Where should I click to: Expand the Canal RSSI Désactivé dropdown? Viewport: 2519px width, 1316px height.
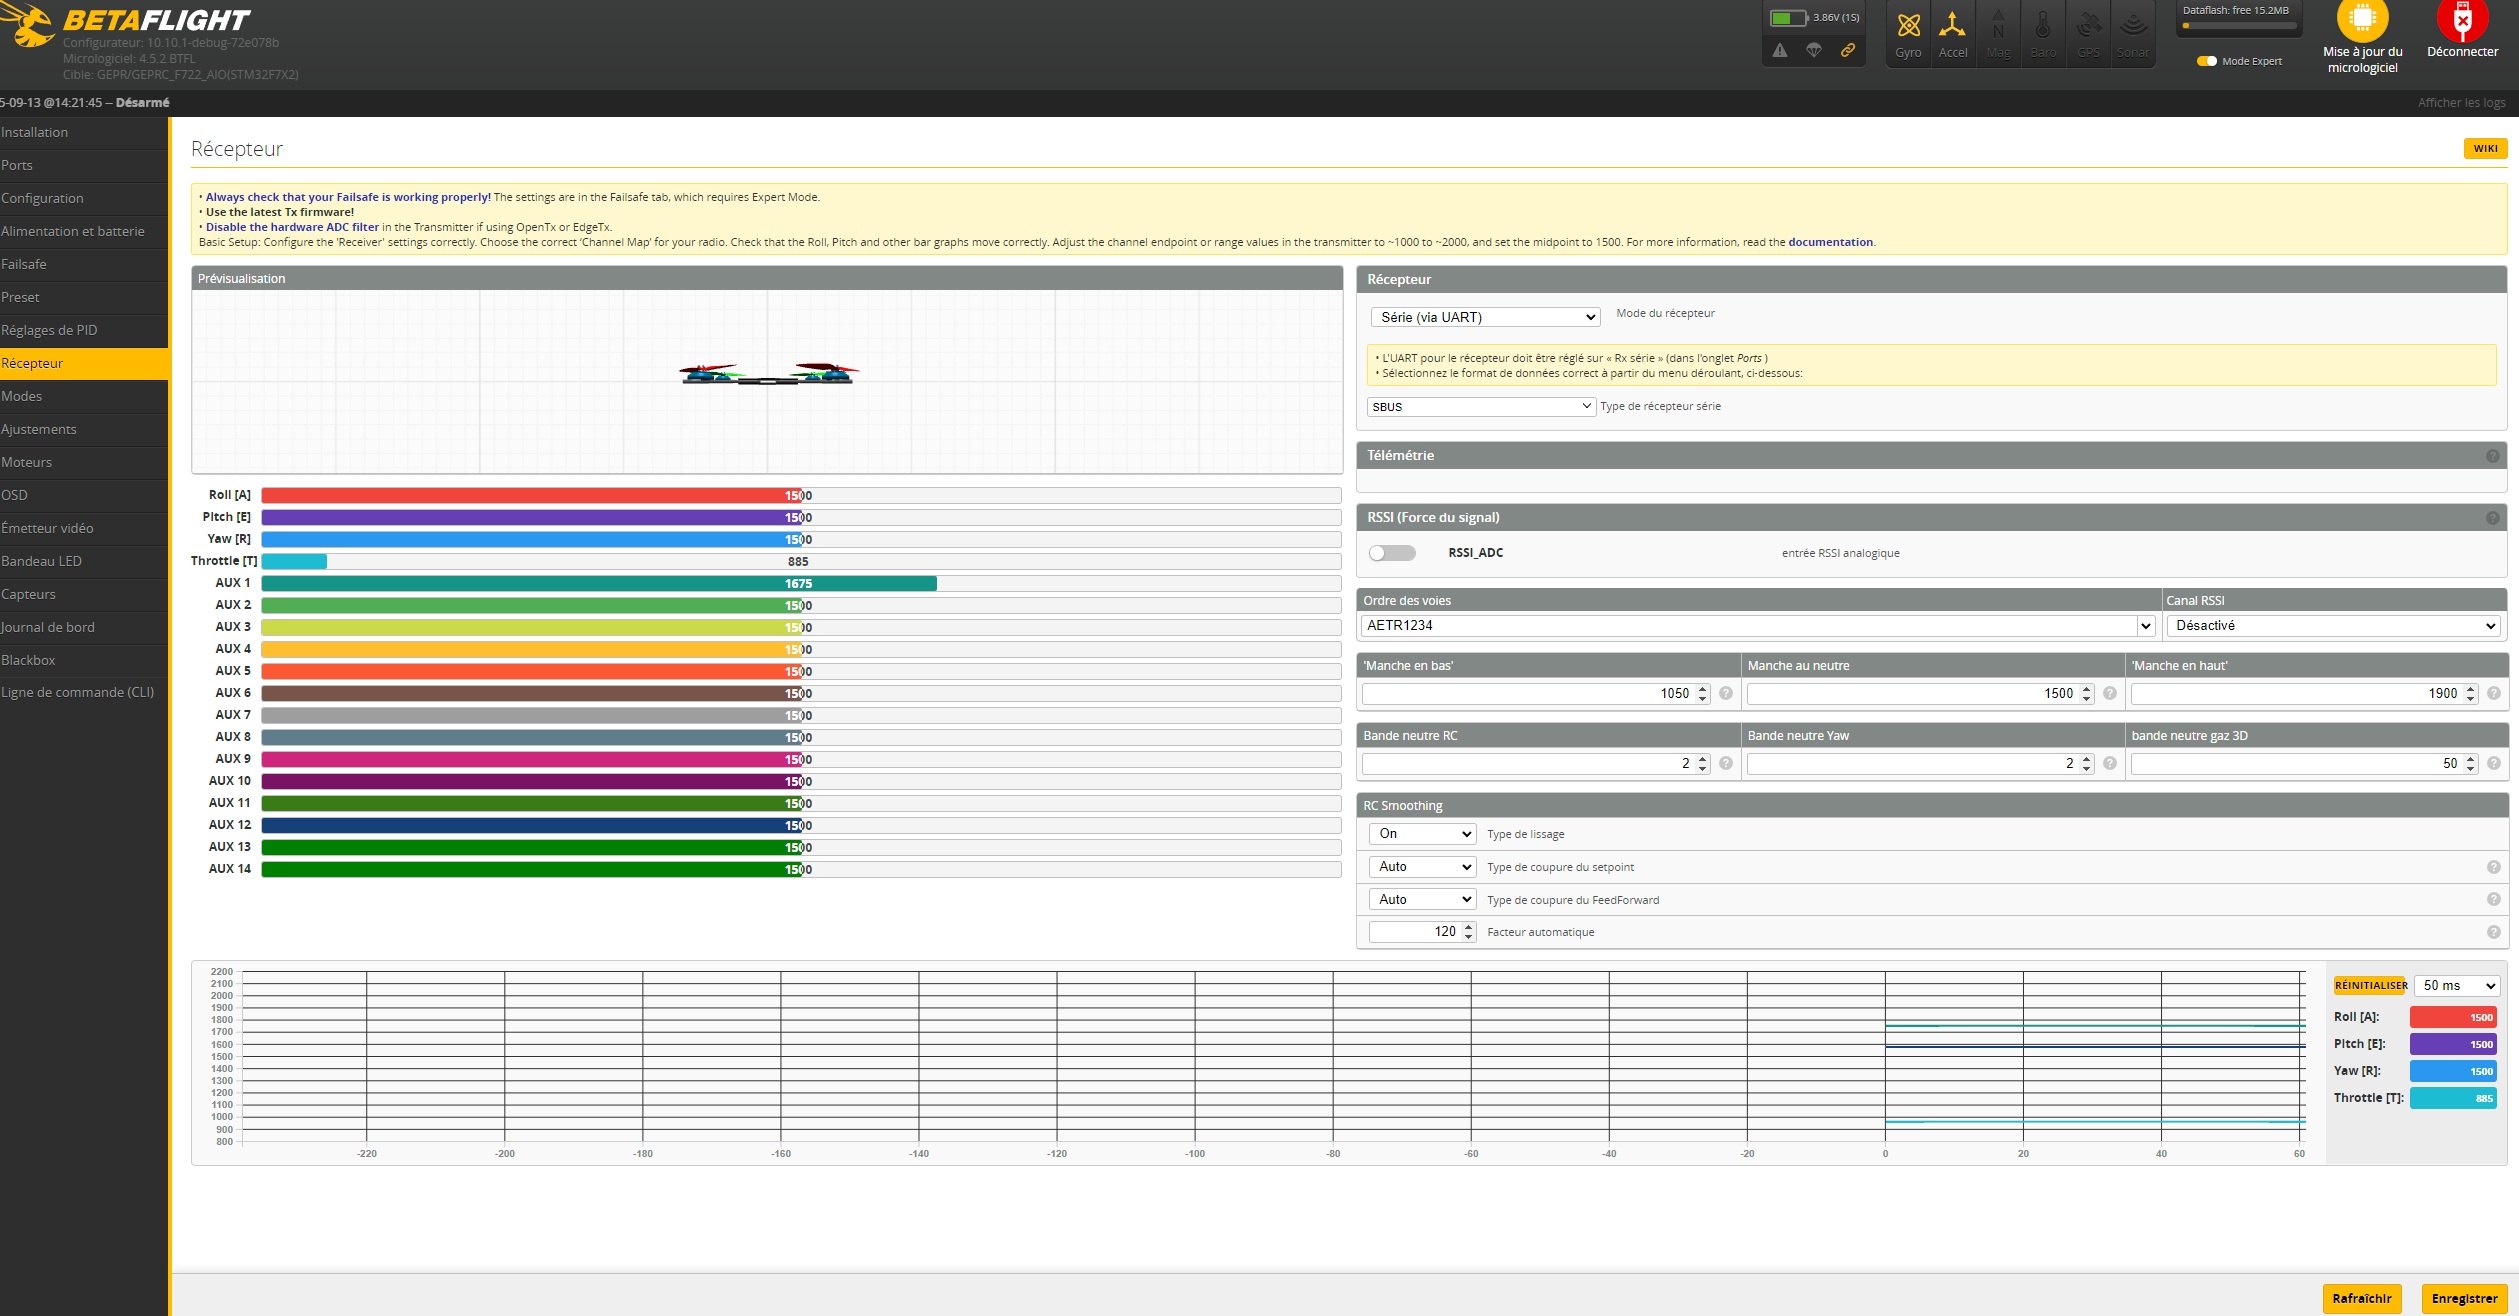(2333, 626)
